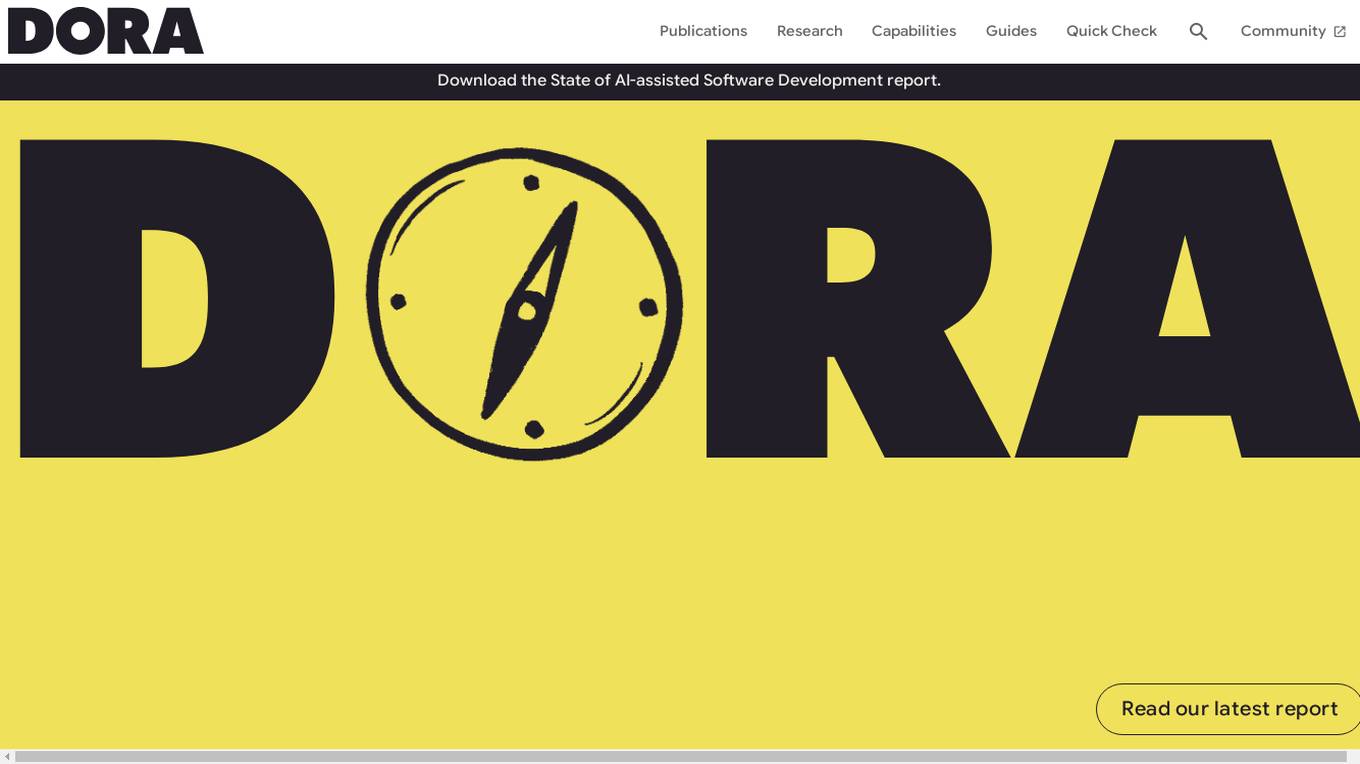This screenshot has width=1360, height=764.
Task: Click the scrollbar left arrow
Action: coord(7,757)
